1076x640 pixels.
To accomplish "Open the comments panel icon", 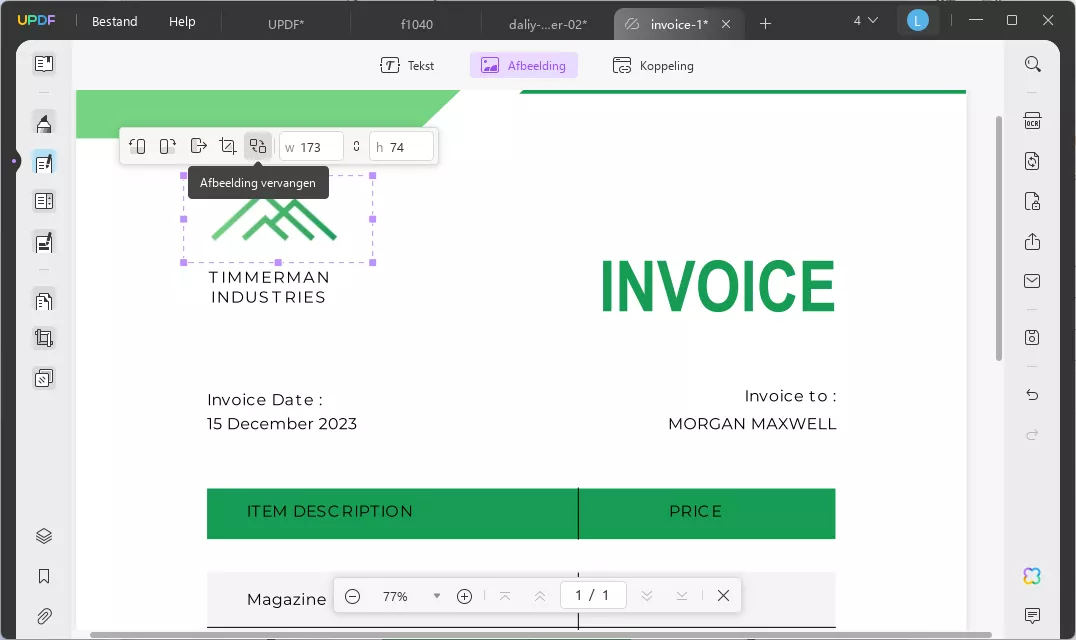I will click(1033, 615).
